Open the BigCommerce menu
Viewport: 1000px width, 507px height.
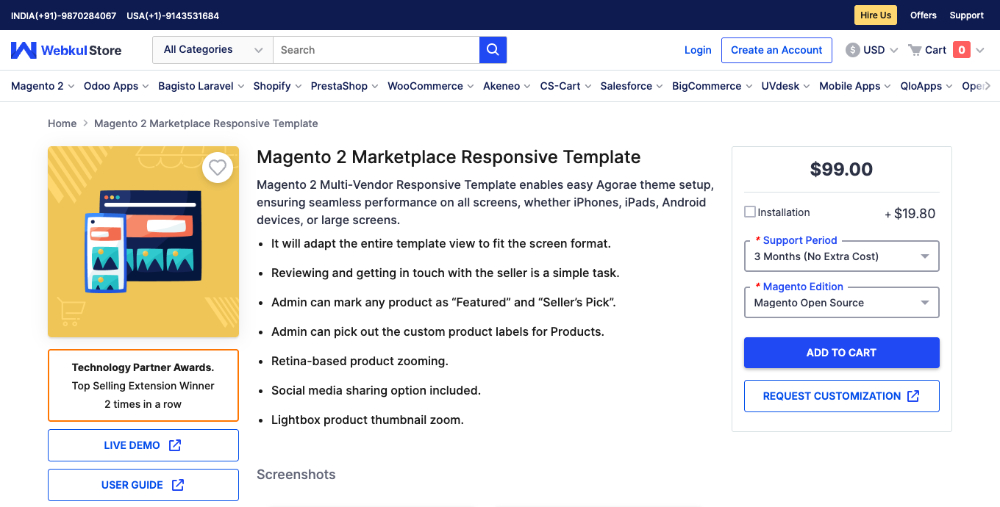[712, 86]
